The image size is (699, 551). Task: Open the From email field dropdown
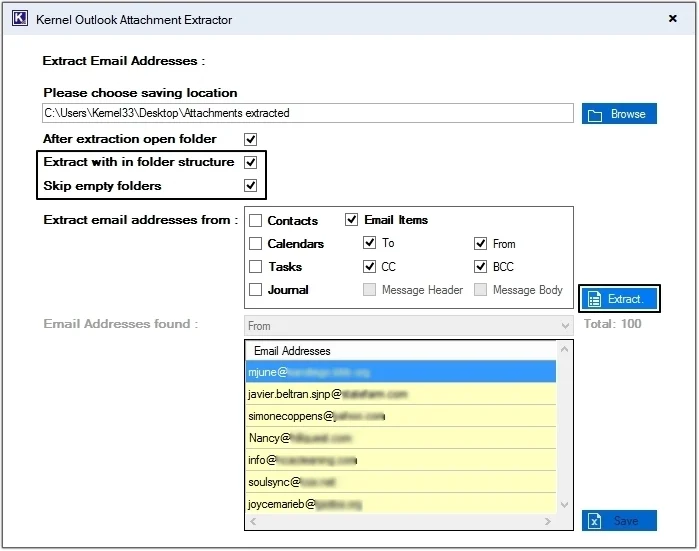(409, 326)
